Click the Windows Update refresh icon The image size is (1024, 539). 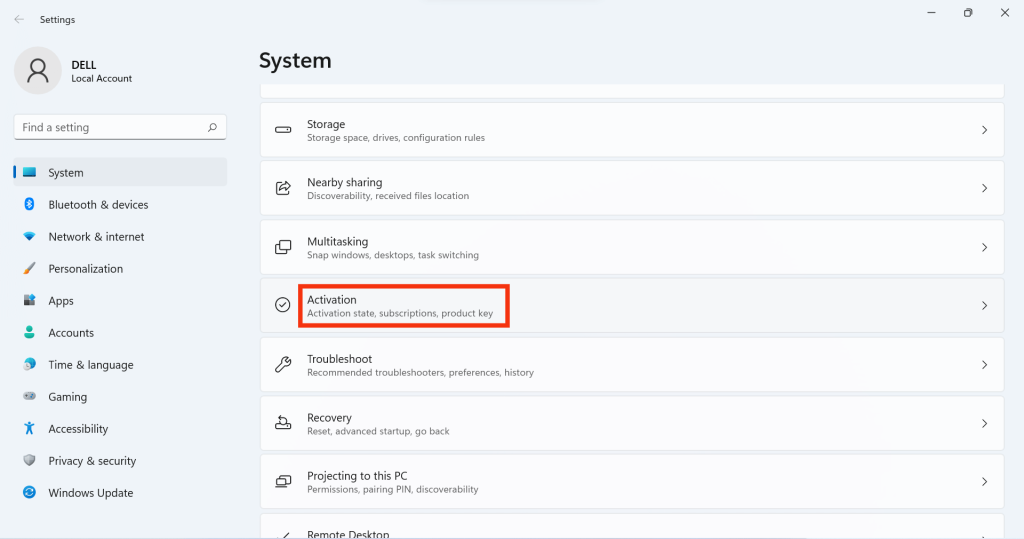29,493
